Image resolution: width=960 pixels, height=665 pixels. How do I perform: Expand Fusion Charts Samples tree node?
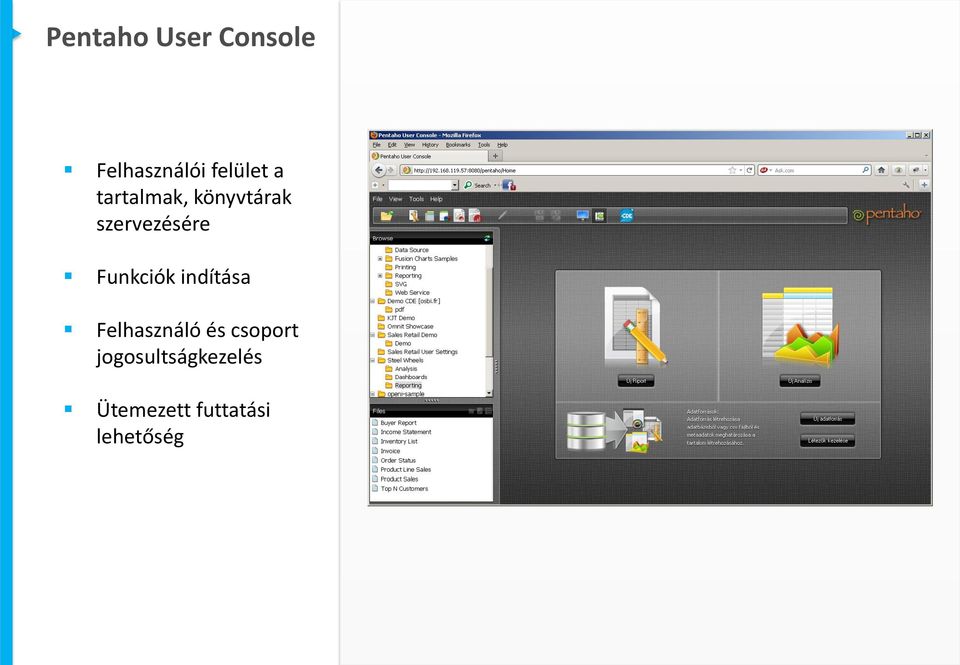pyautogui.click(x=380, y=259)
